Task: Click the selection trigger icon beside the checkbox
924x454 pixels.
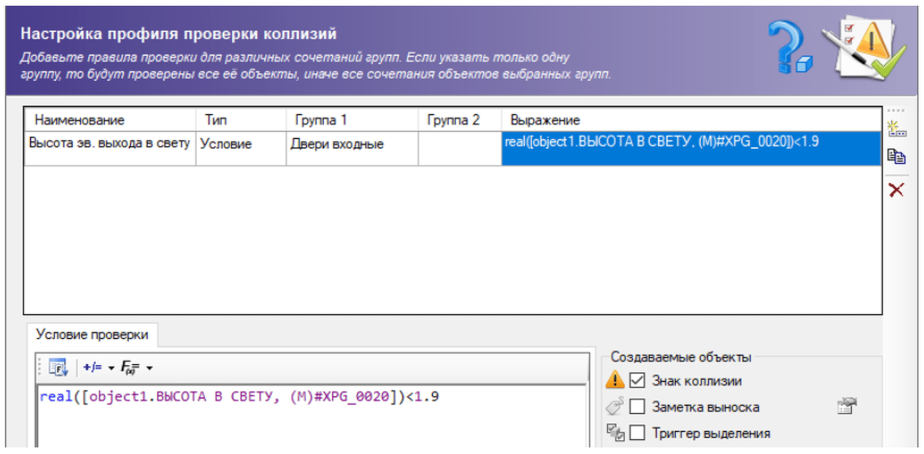Action: (x=615, y=433)
